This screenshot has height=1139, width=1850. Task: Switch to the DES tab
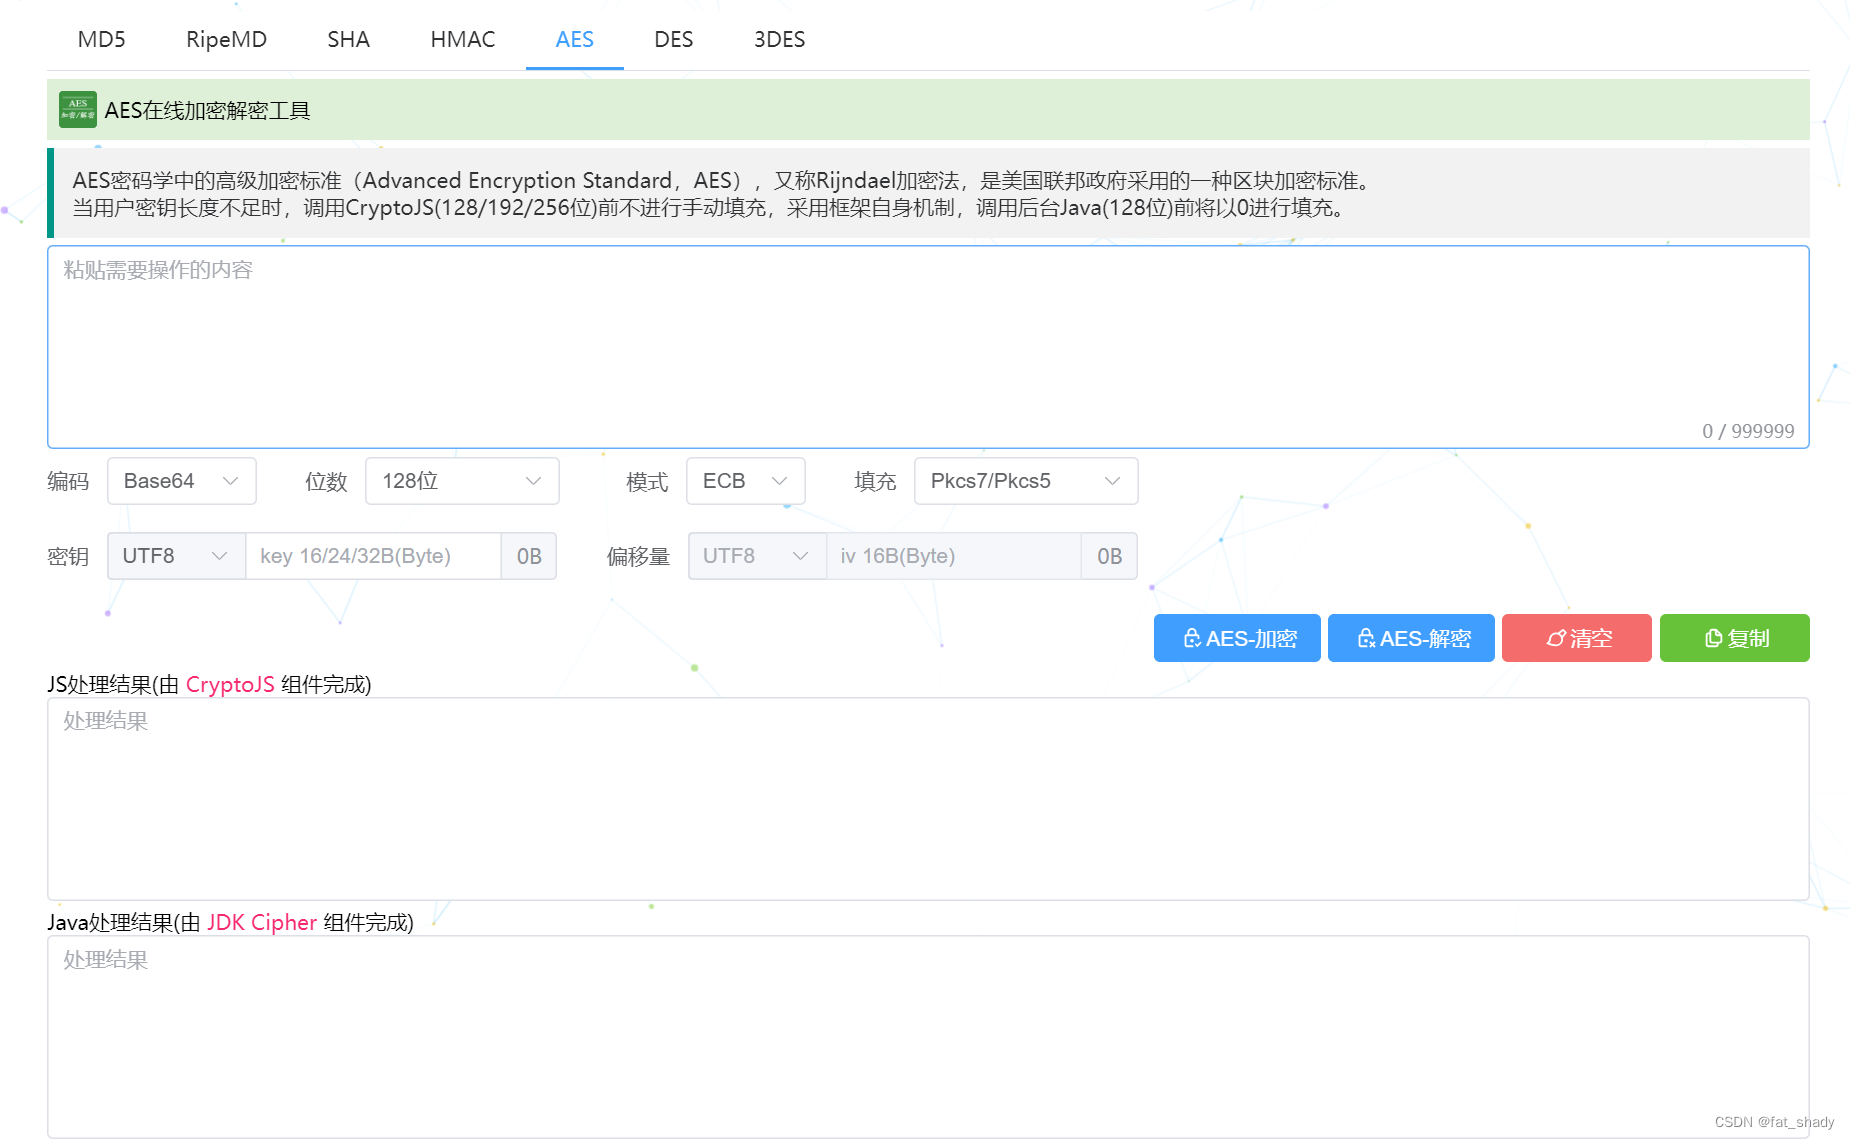[673, 39]
